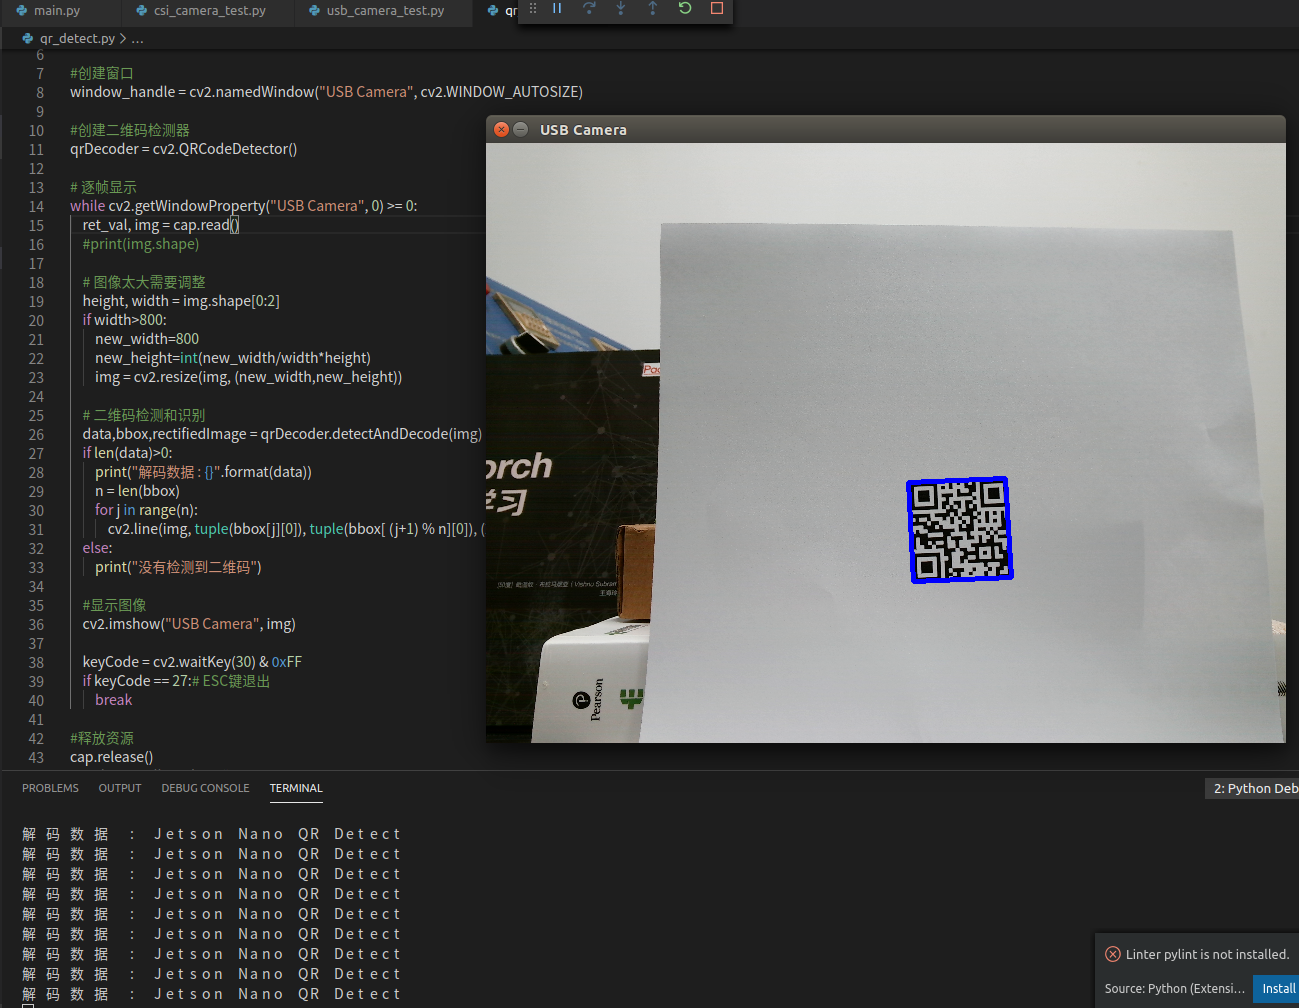The width and height of the screenshot is (1299, 1008).
Task: Click the Step Over debug icon
Action: [x=589, y=8]
